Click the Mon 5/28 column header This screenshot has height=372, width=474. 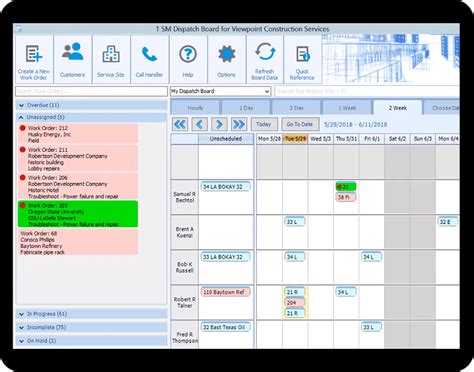tap(269, 139)
